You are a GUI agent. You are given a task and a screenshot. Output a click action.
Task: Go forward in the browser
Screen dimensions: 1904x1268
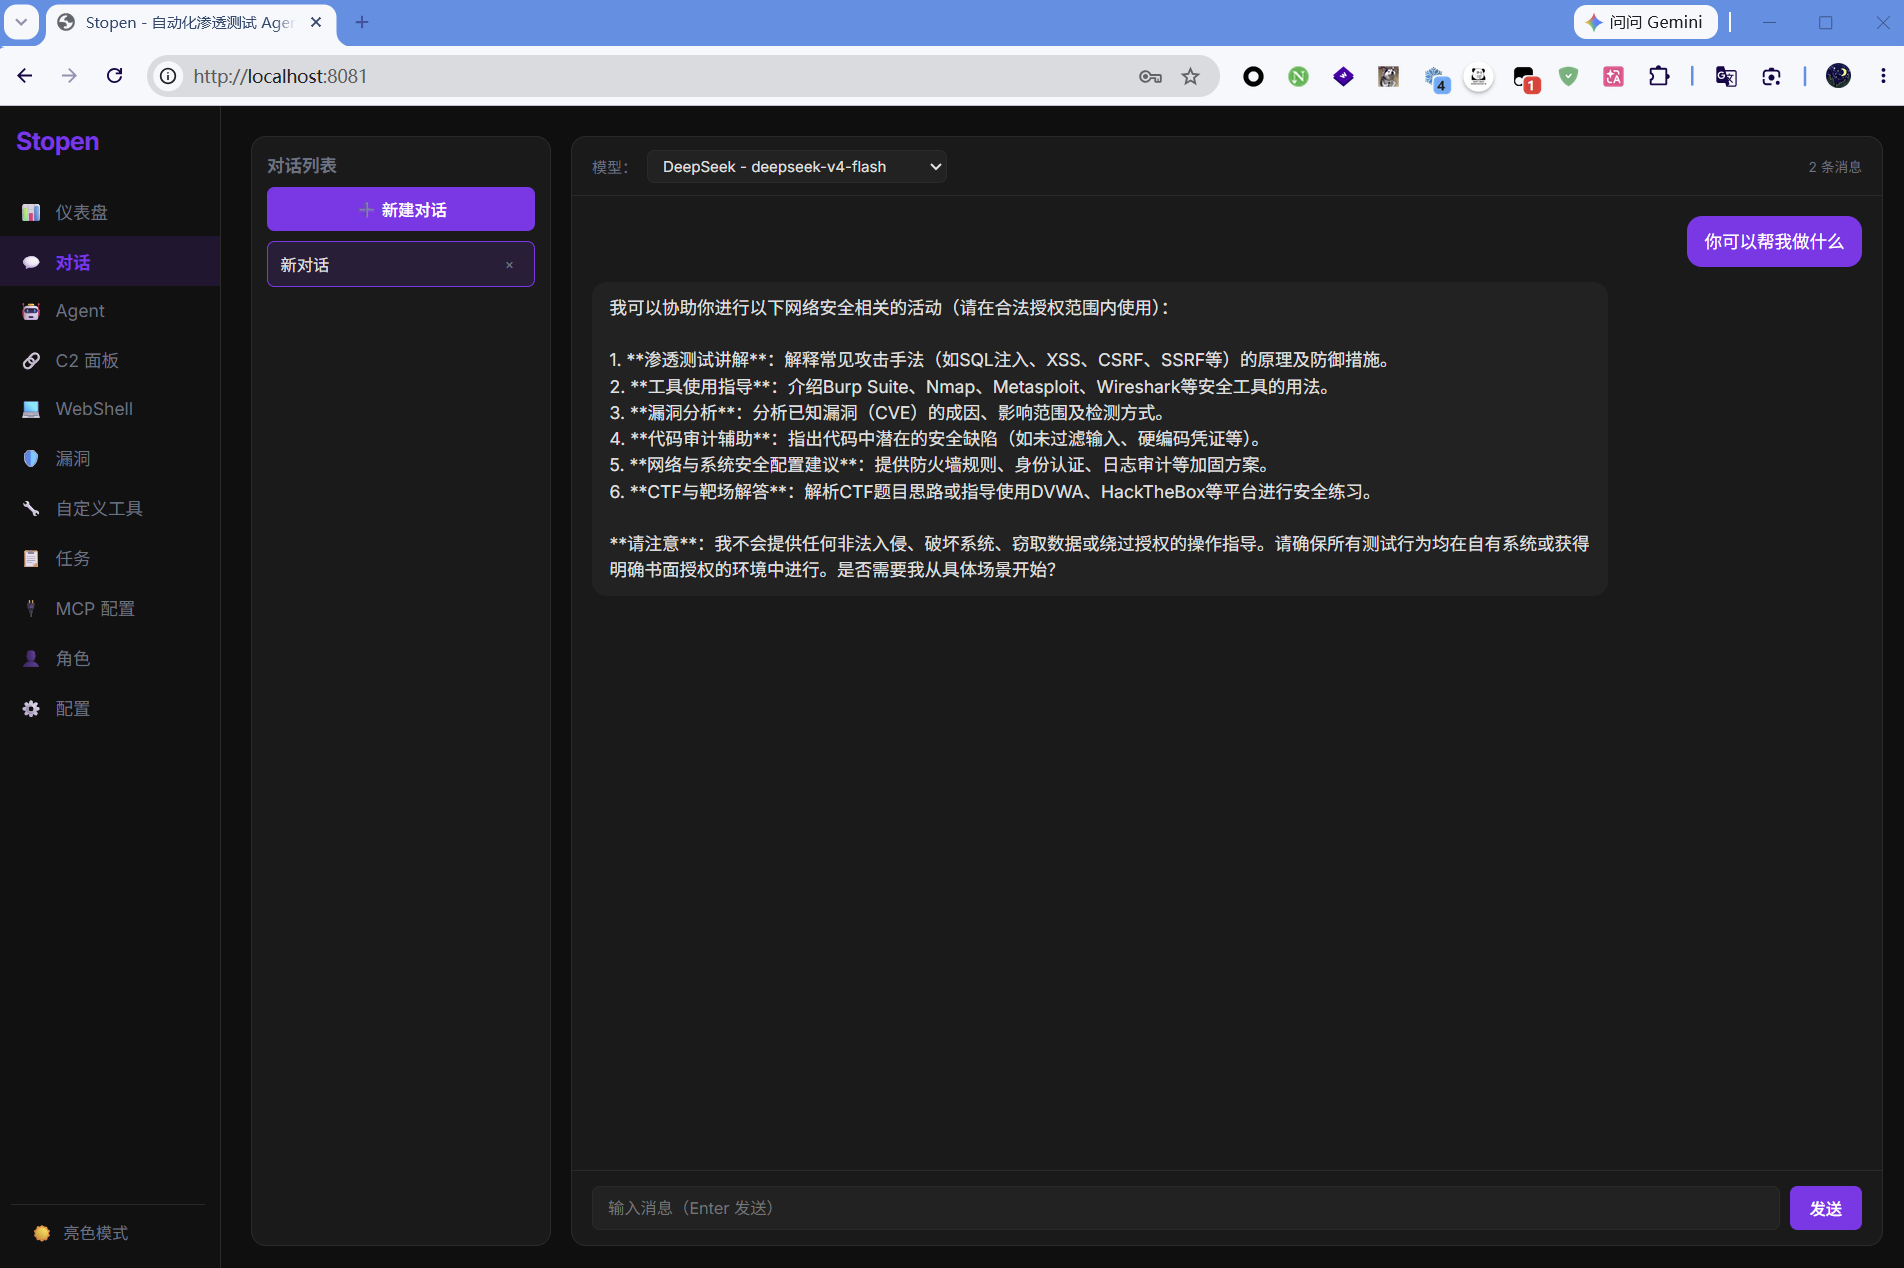pos(69,76)
